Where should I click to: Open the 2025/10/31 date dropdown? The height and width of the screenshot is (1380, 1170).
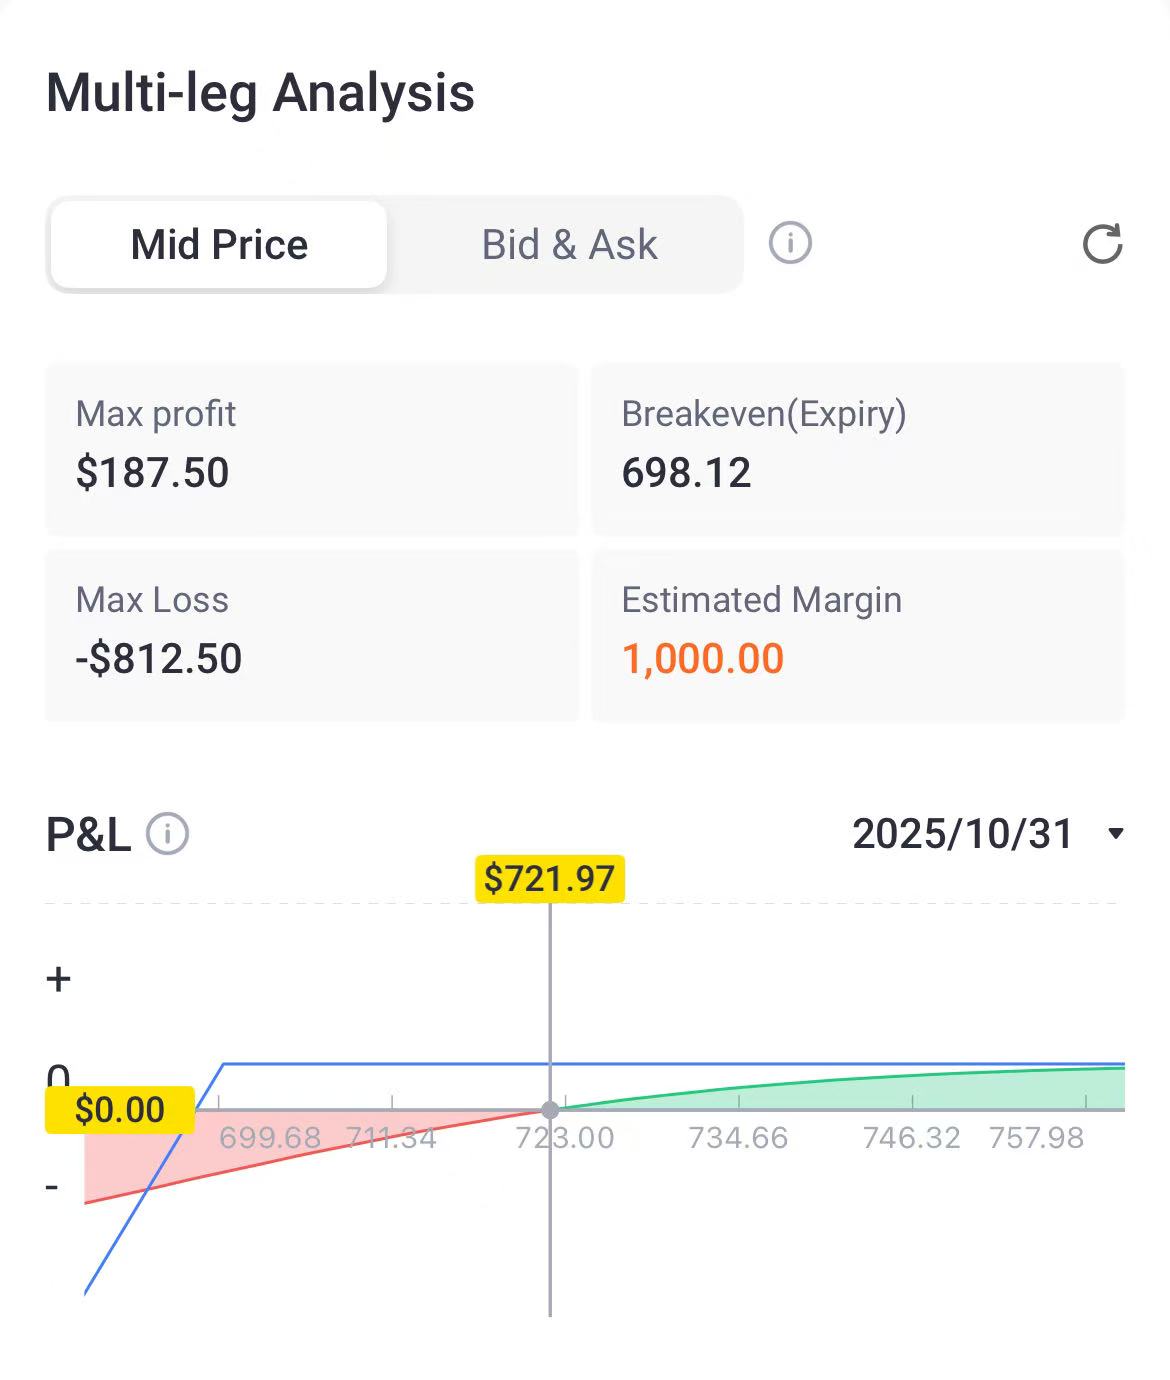(962, 834)
